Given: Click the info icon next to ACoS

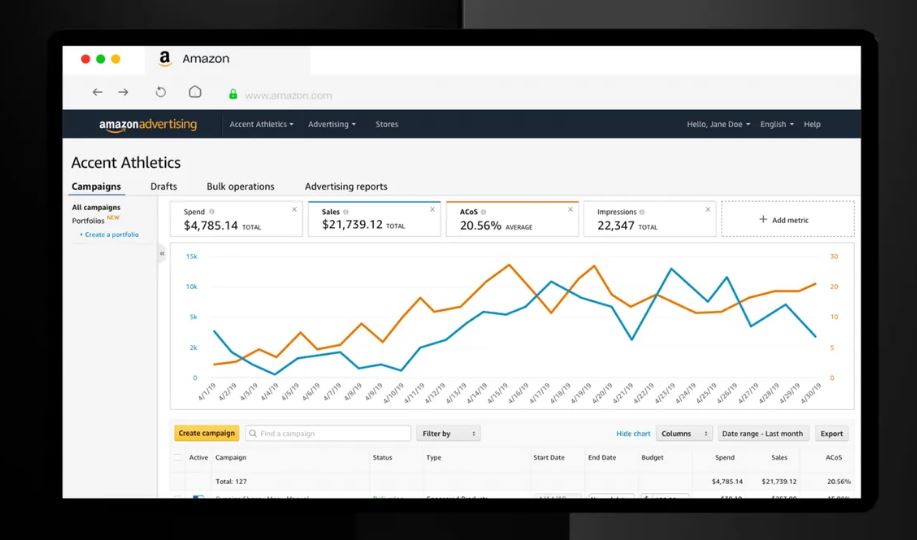Looking at the screenshot, I should (483, 212).
